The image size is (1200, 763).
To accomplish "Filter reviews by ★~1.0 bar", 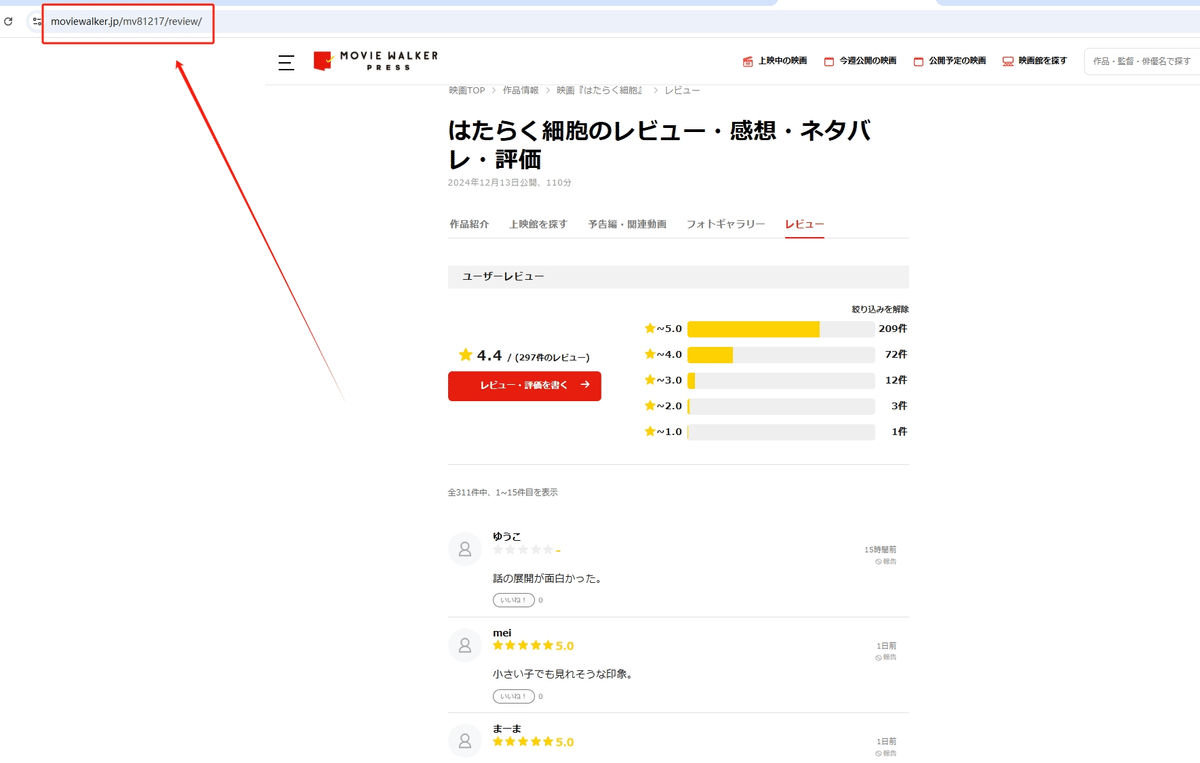I will 781,432.
